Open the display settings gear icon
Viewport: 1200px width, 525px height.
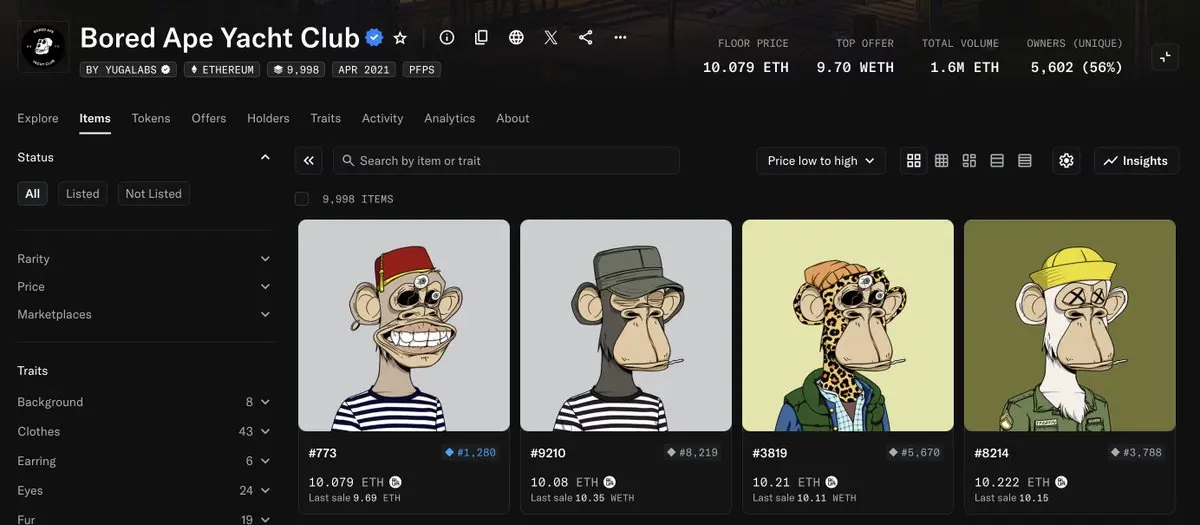1066,160
